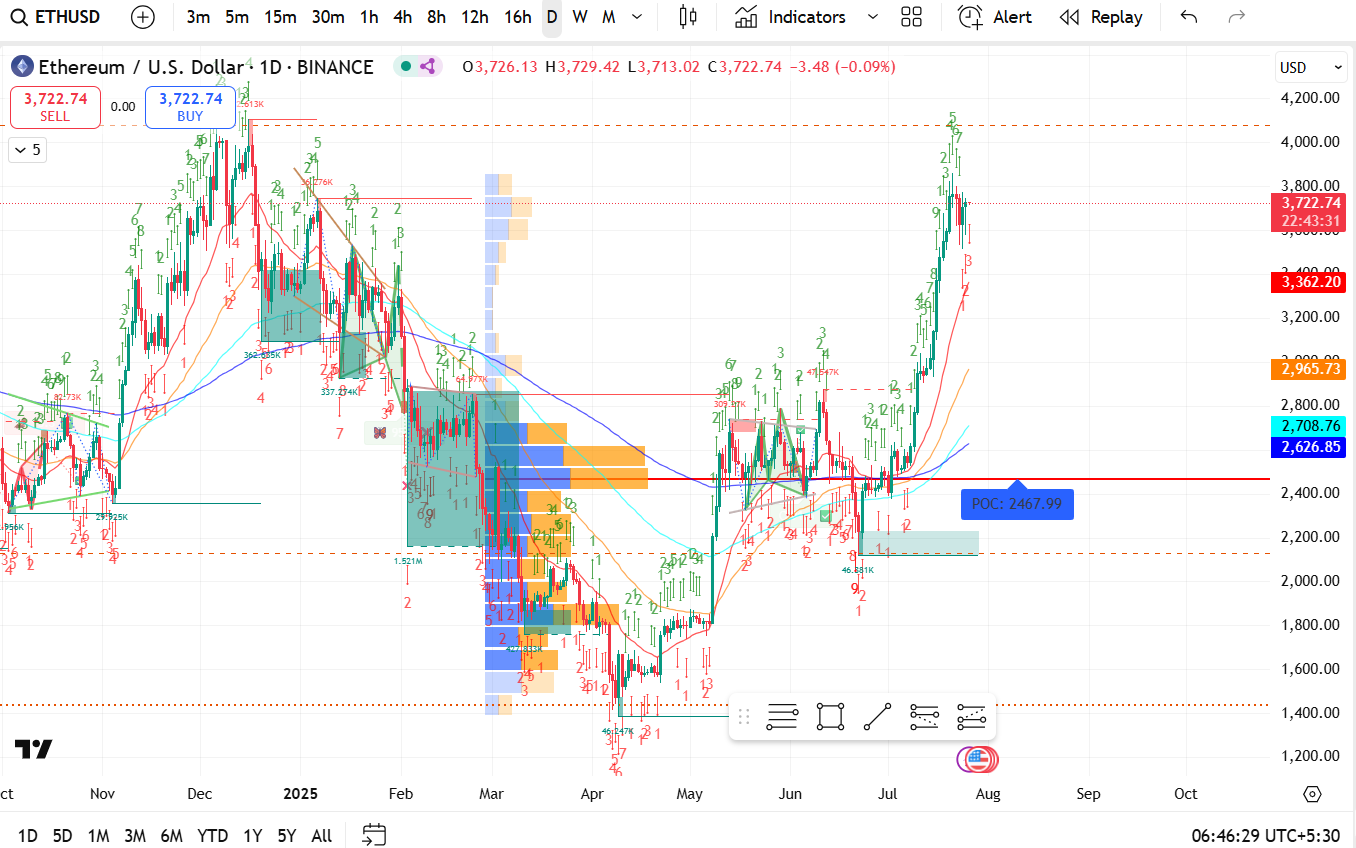Expand the indicators favorites dropdown arrow
The width and height of the screenshot is (1356, 848).
coord(872,17)
